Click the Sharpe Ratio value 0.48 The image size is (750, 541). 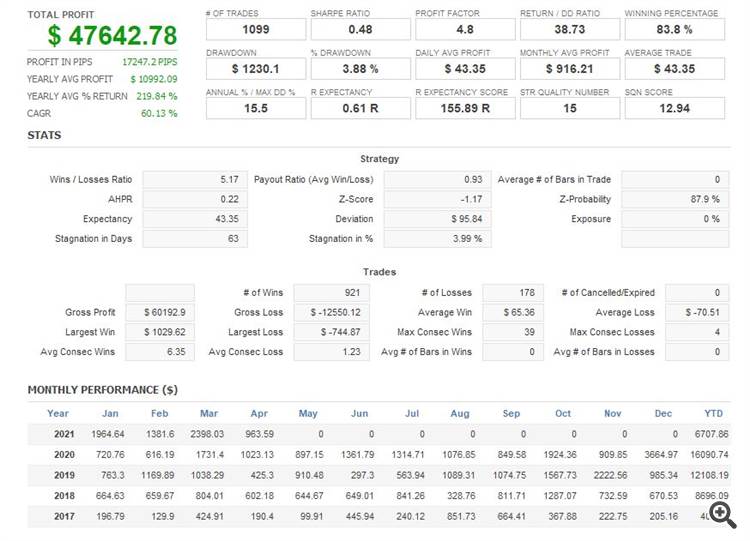click(x=360, y=29)
